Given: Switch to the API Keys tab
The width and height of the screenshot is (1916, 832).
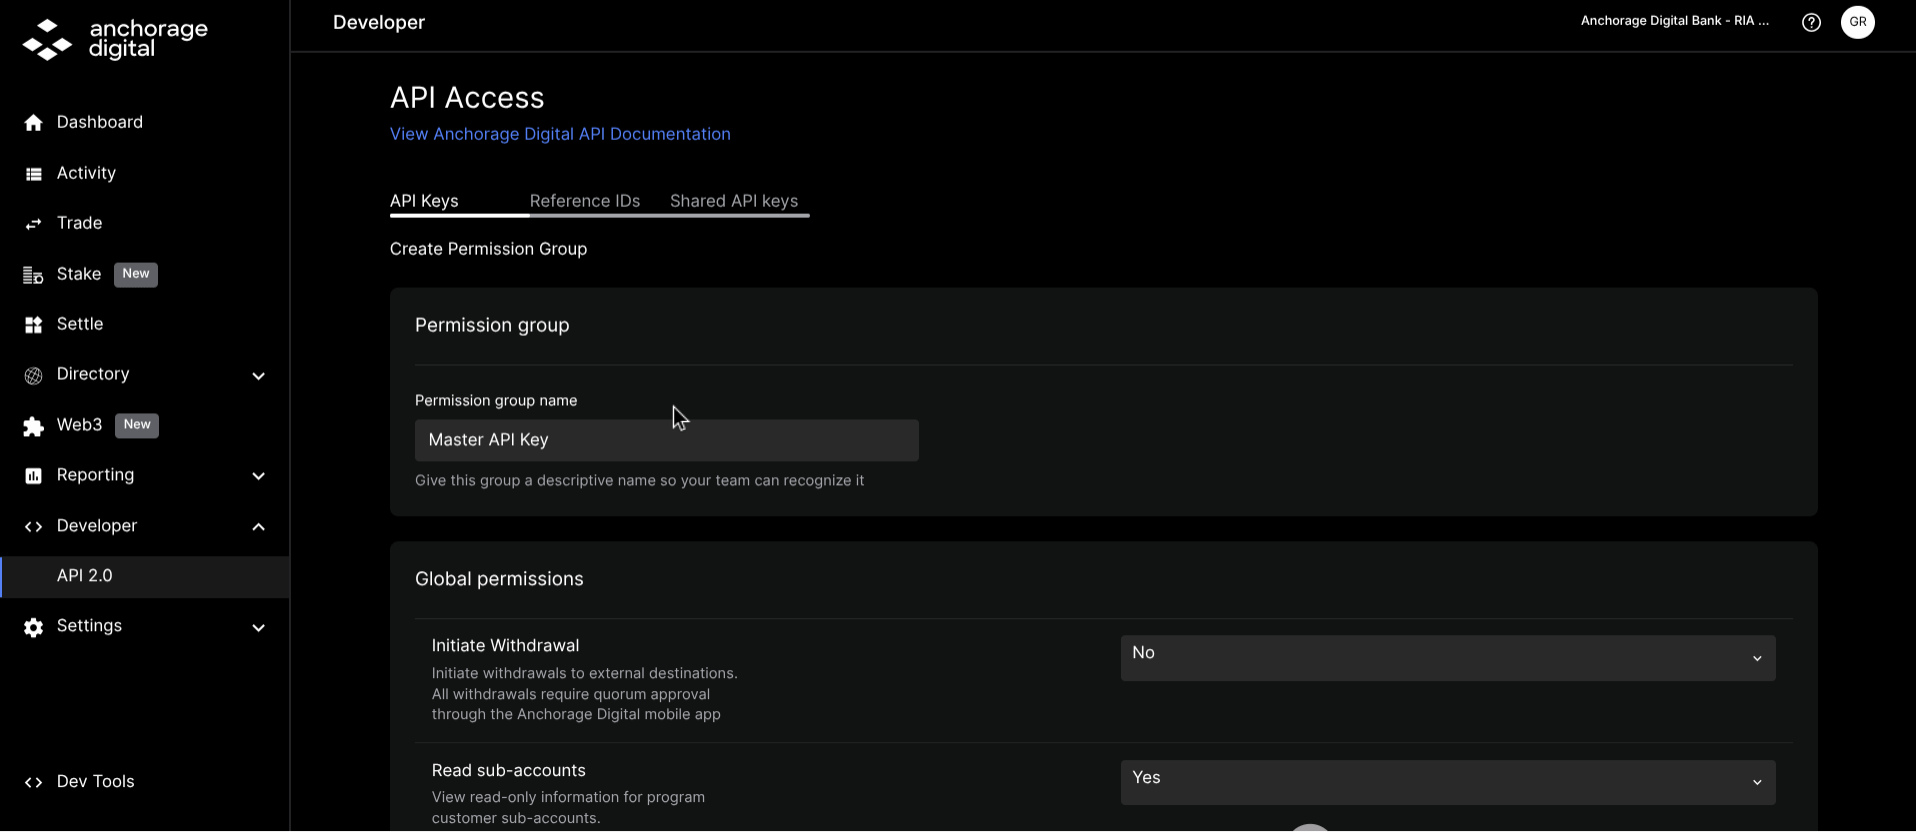Looking at the screenshot, I should pyautogui.click(x=424, y=201).
